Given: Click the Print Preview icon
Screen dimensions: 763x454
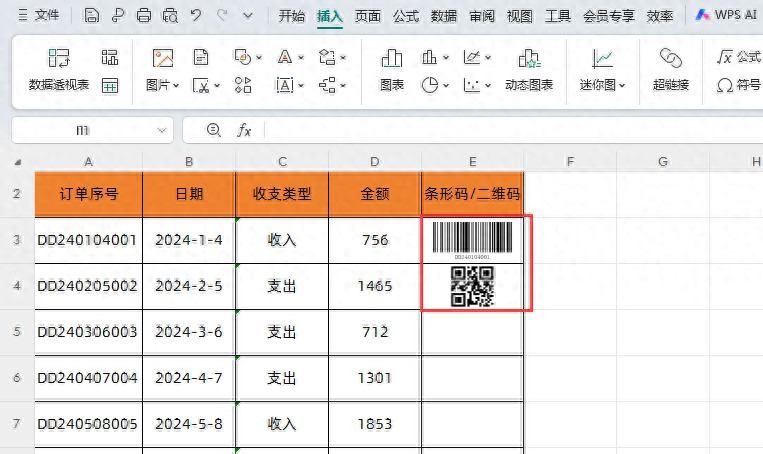Looking at the screenshot, I should 170,16.
